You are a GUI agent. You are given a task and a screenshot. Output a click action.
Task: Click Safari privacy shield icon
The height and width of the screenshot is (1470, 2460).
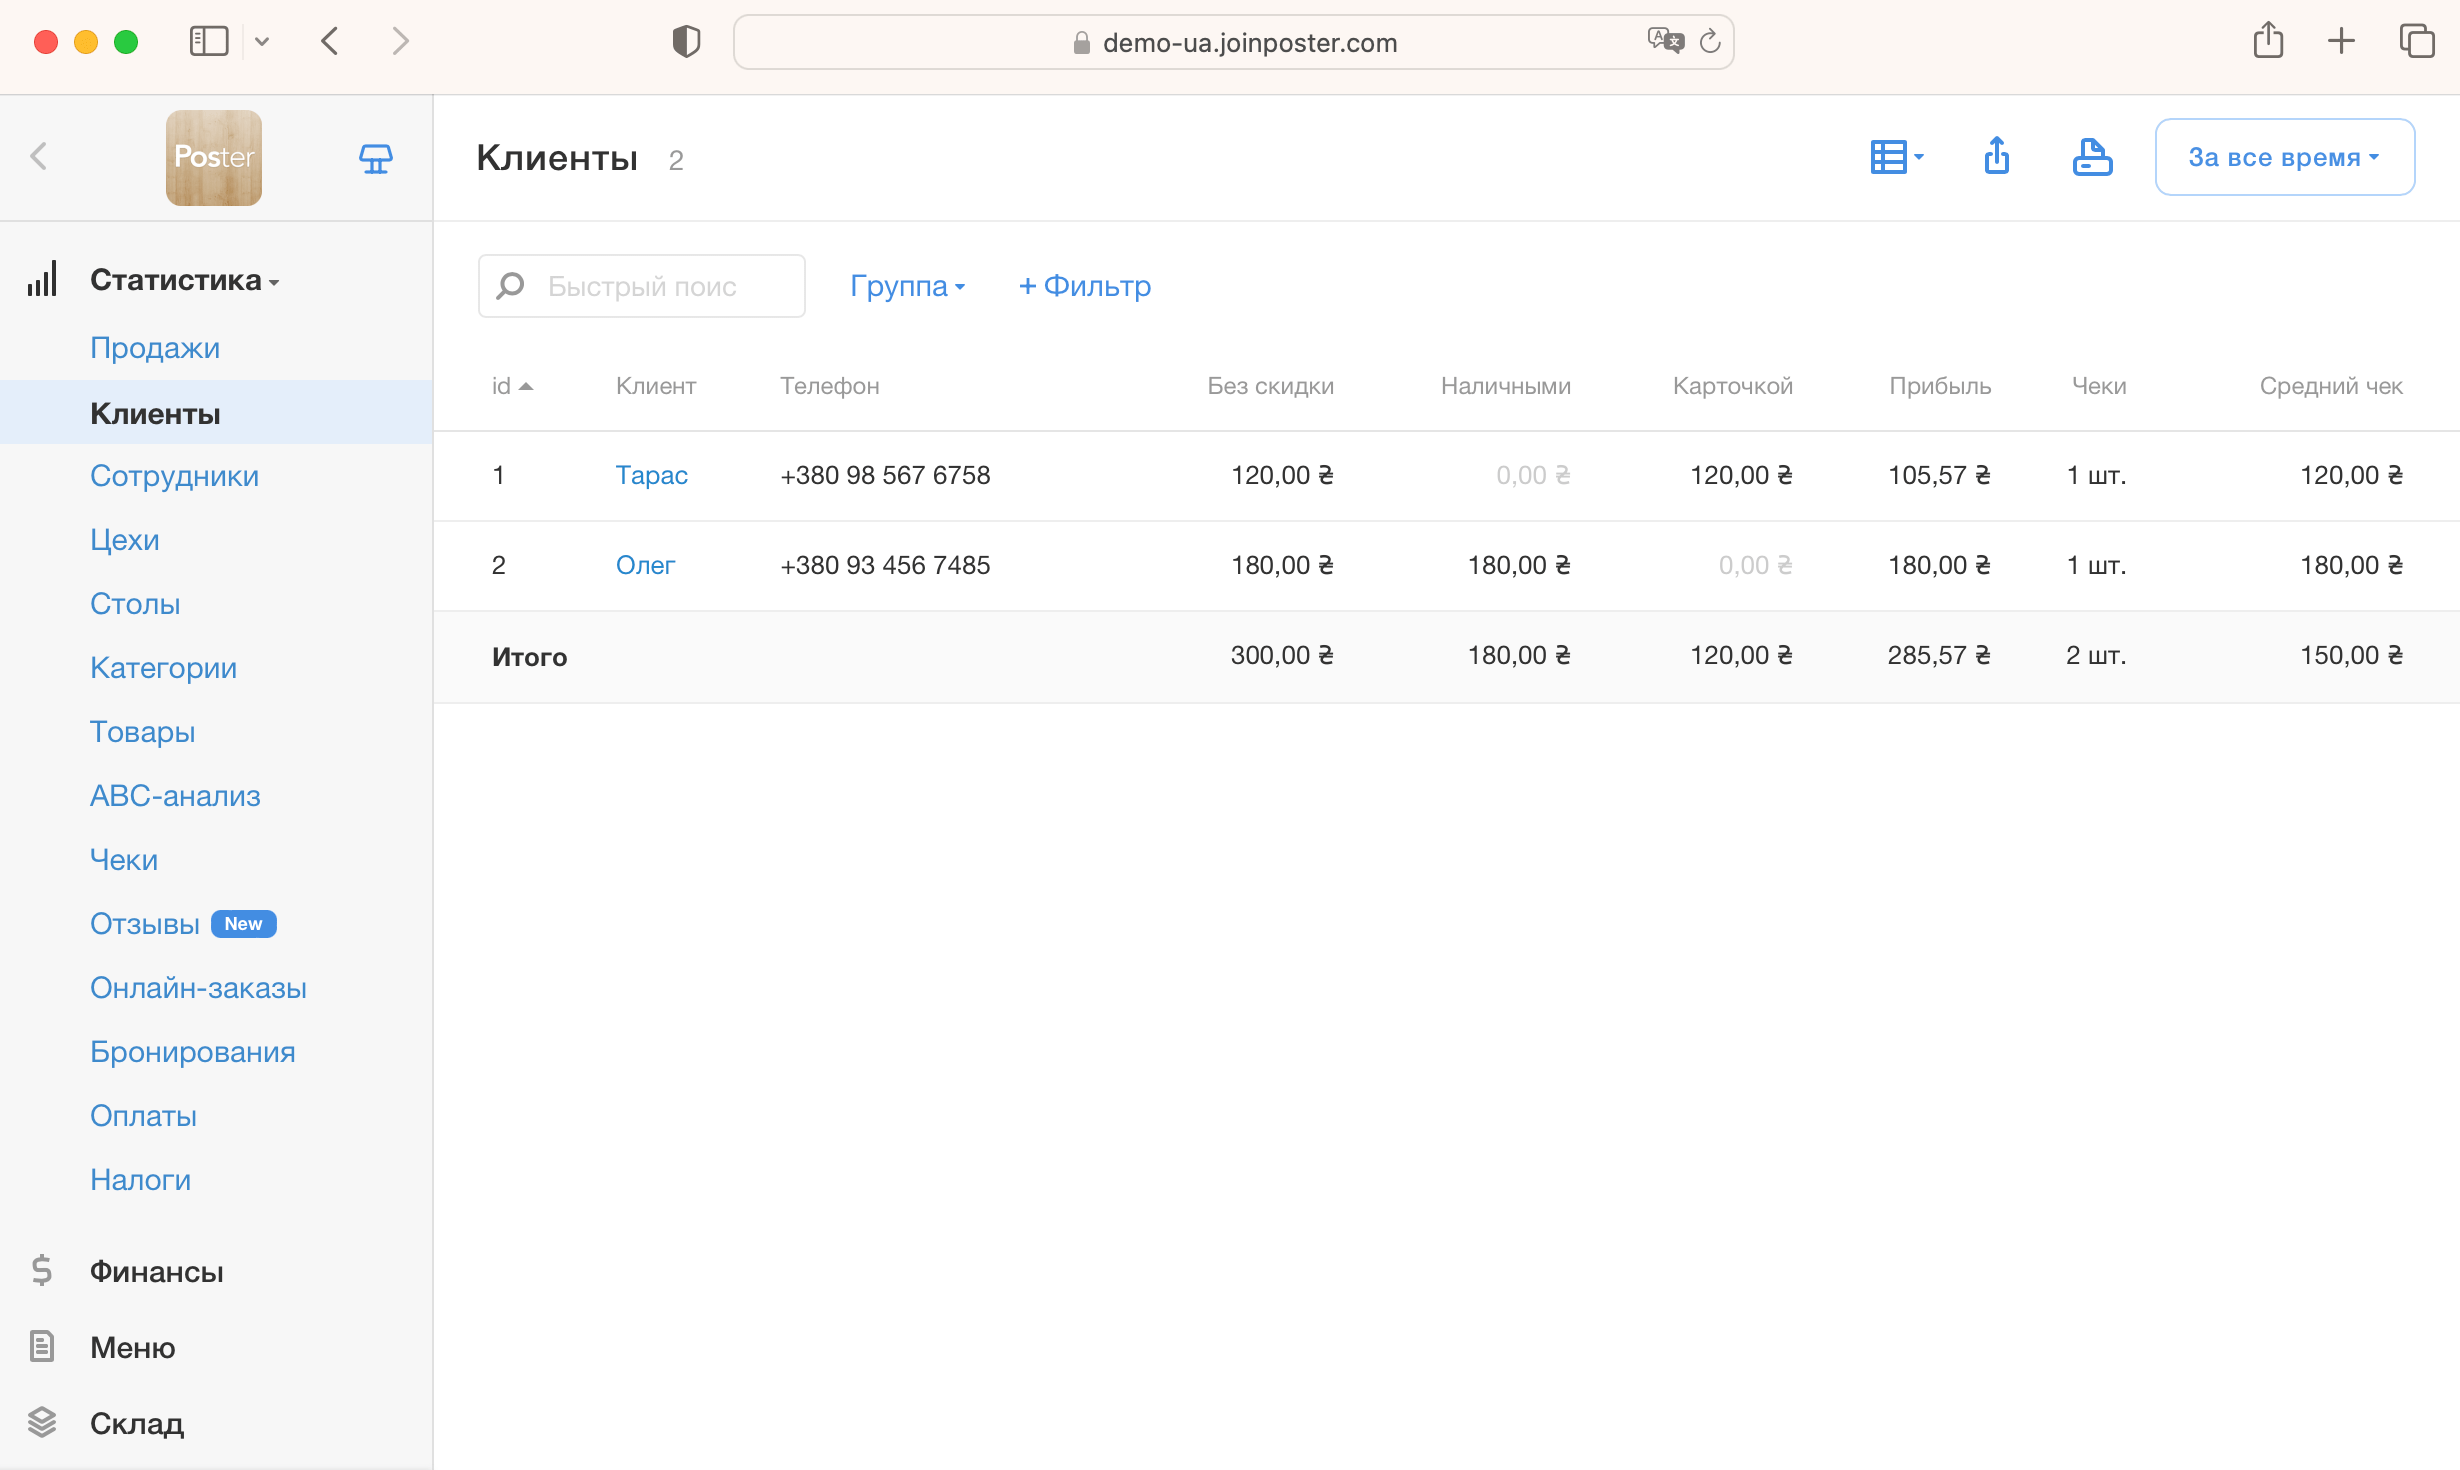[686, 42]
